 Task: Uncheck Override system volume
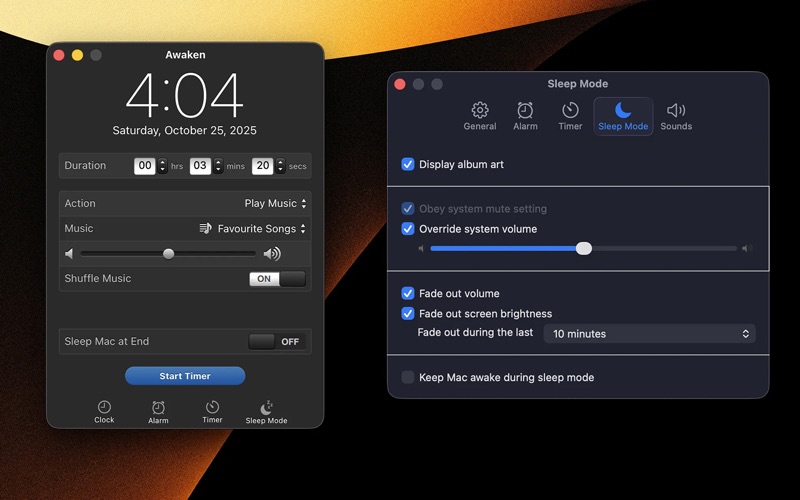pyautogui.click(x=408, y=229)
